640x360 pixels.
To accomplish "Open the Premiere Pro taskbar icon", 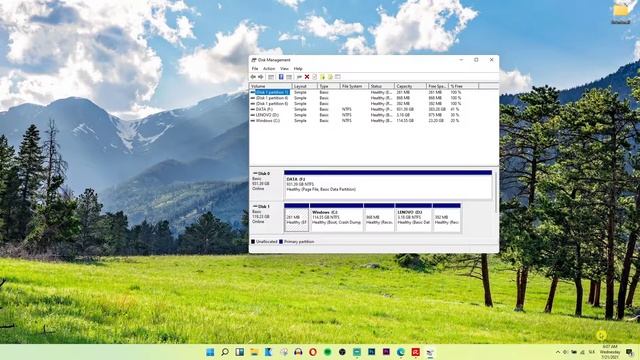I will pyautogui.click(x=386, y=352).
